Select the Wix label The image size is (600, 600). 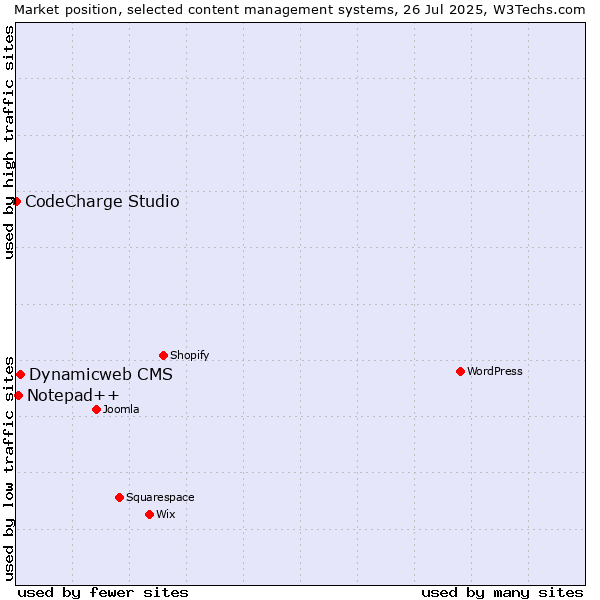pos(166,514)
